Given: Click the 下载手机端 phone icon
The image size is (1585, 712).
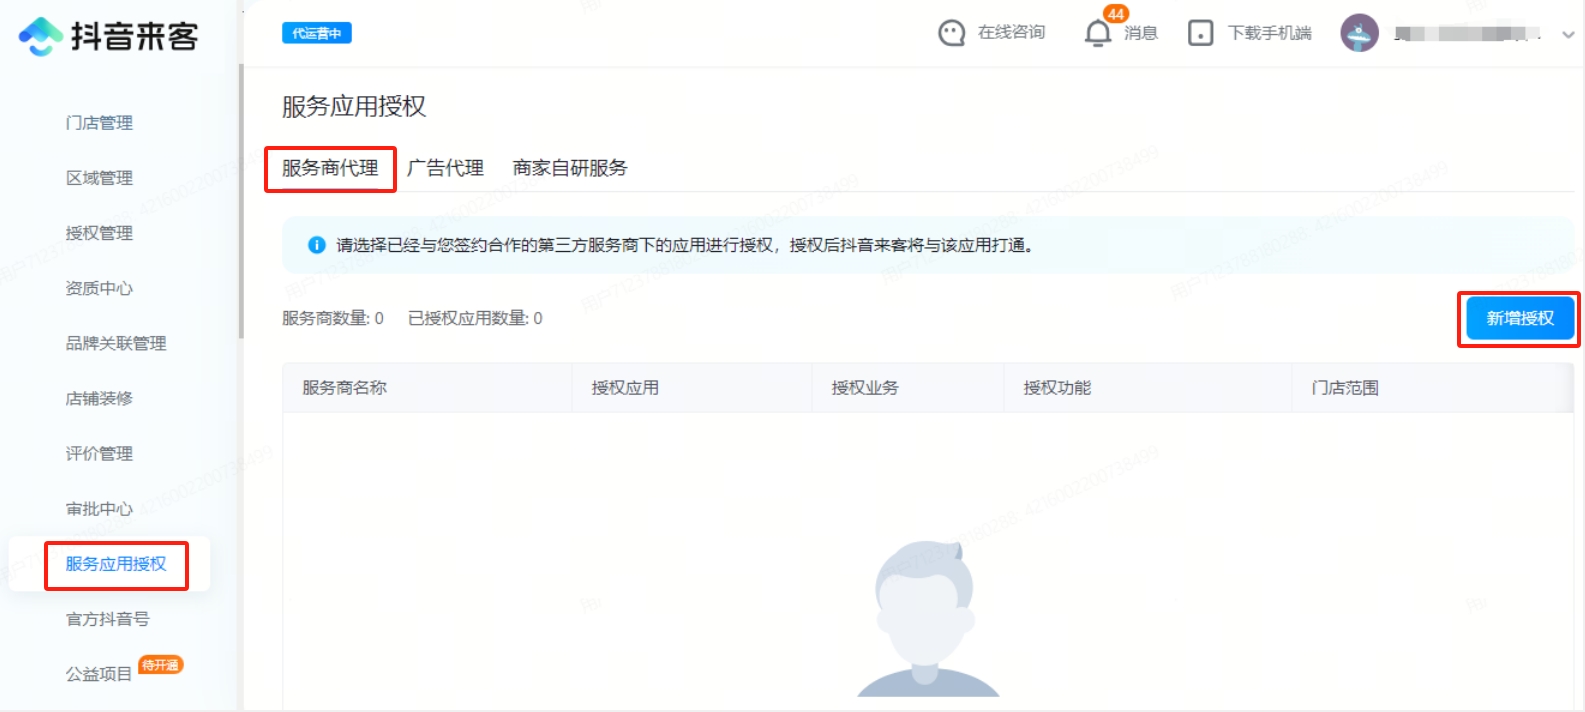Looking at the screenshot, I should pos(1200,33).
